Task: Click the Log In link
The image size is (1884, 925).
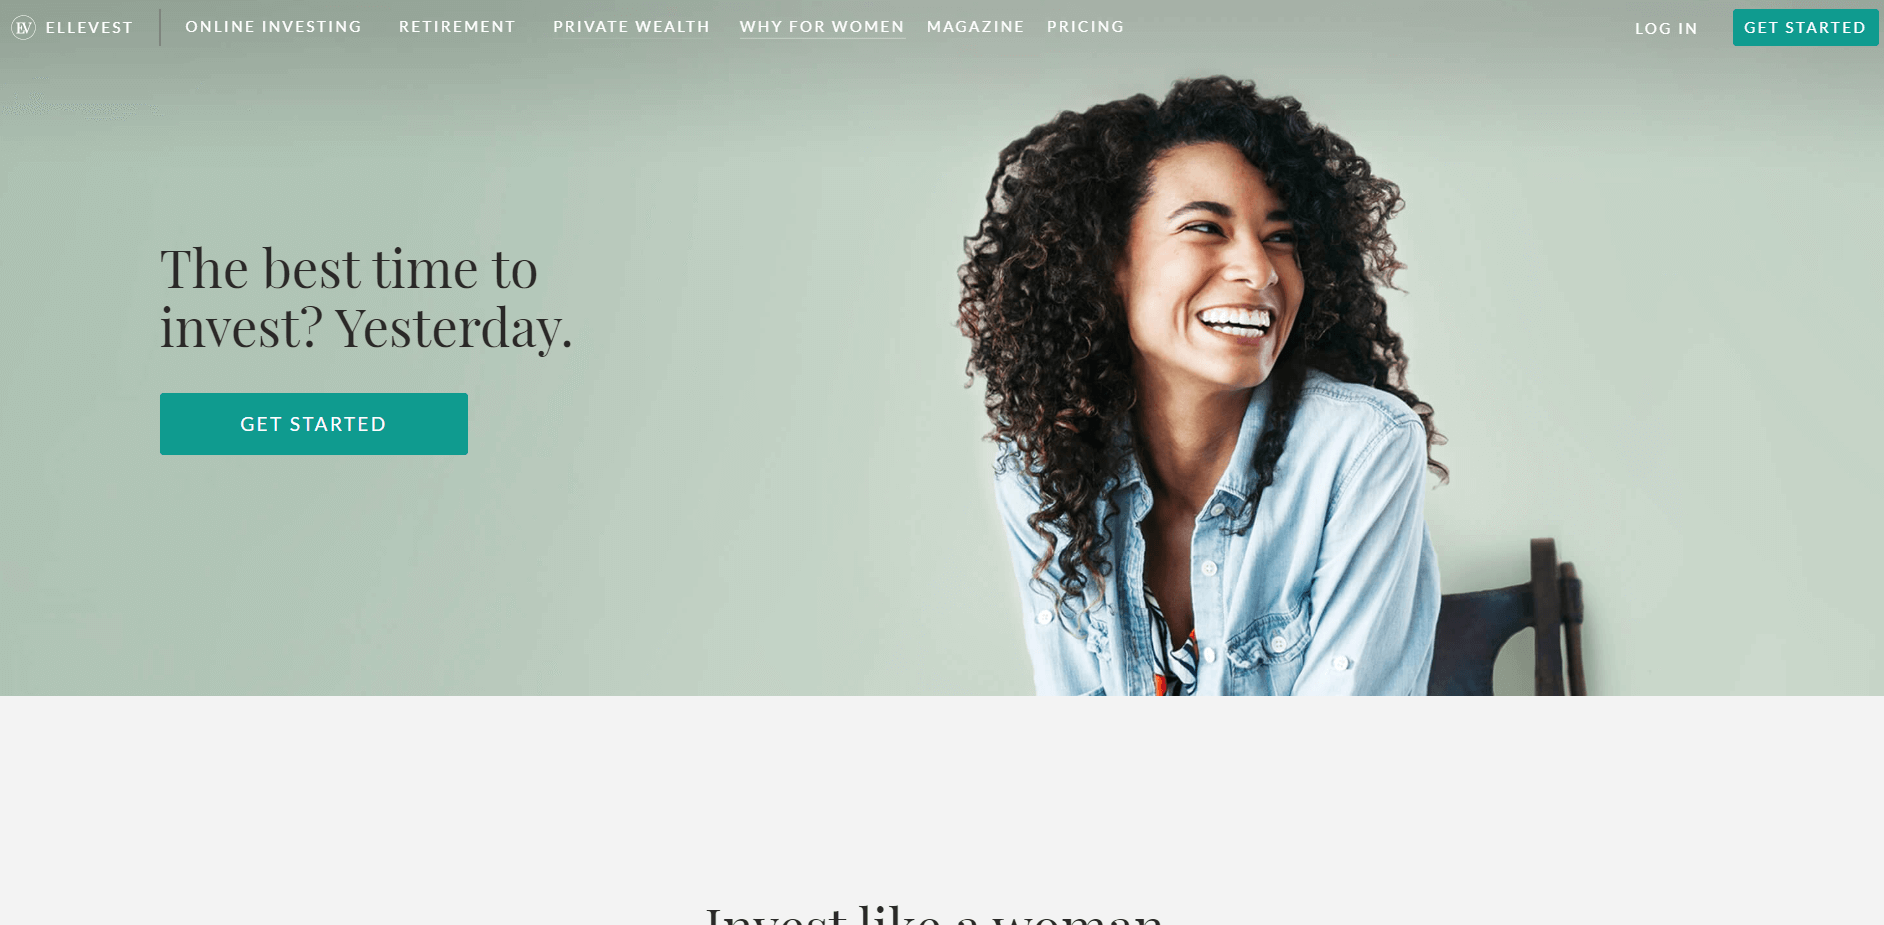Action: pos(1666,28)
